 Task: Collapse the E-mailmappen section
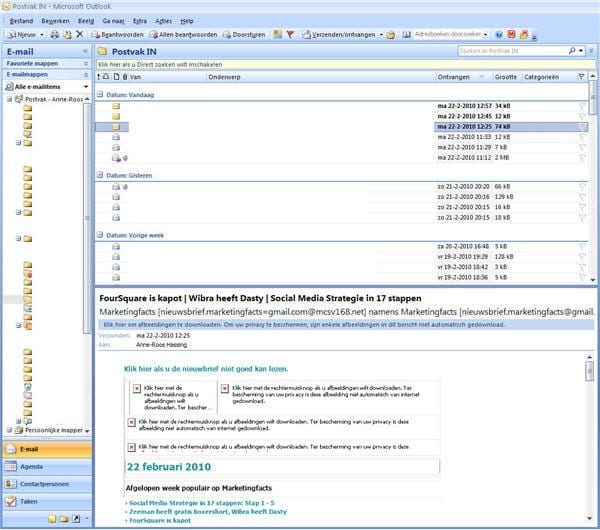[86, 75]
